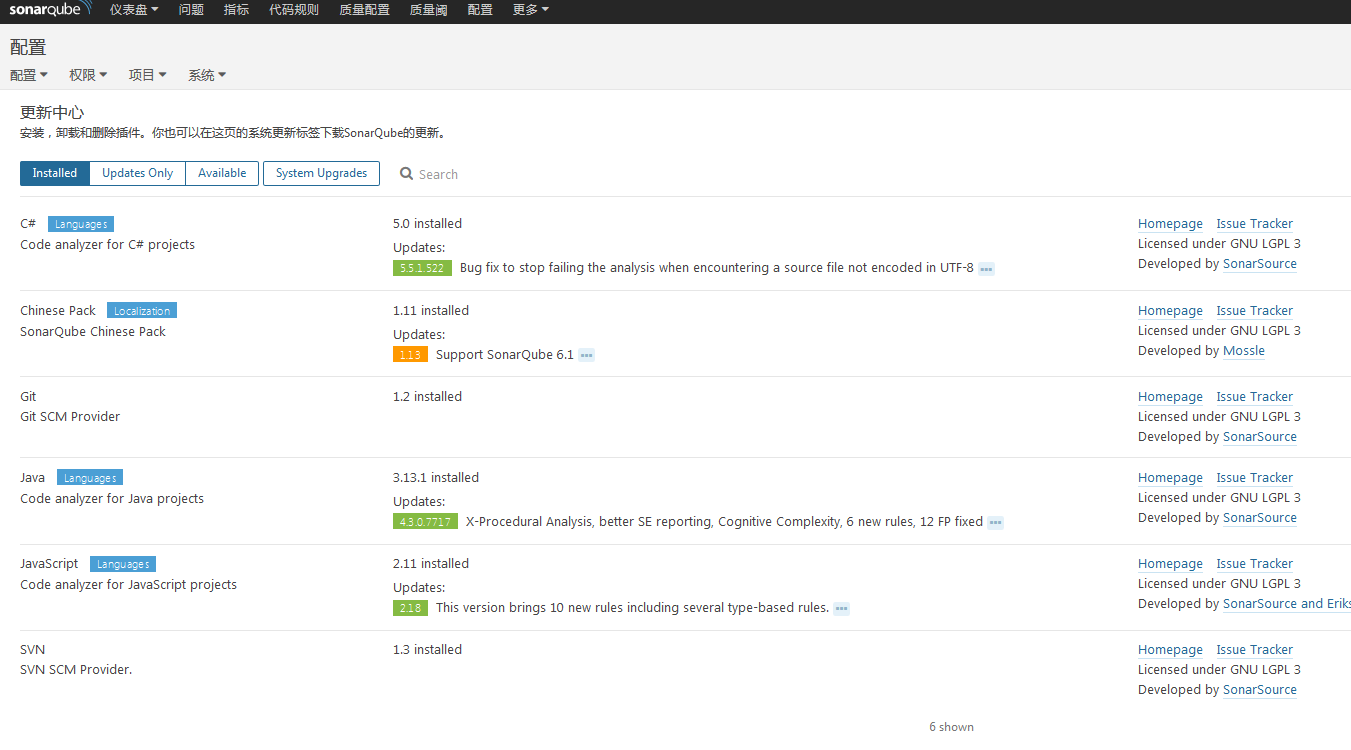Select the Available filter
This screenshot has width=1351, height=750.
[x=222, y=173]
